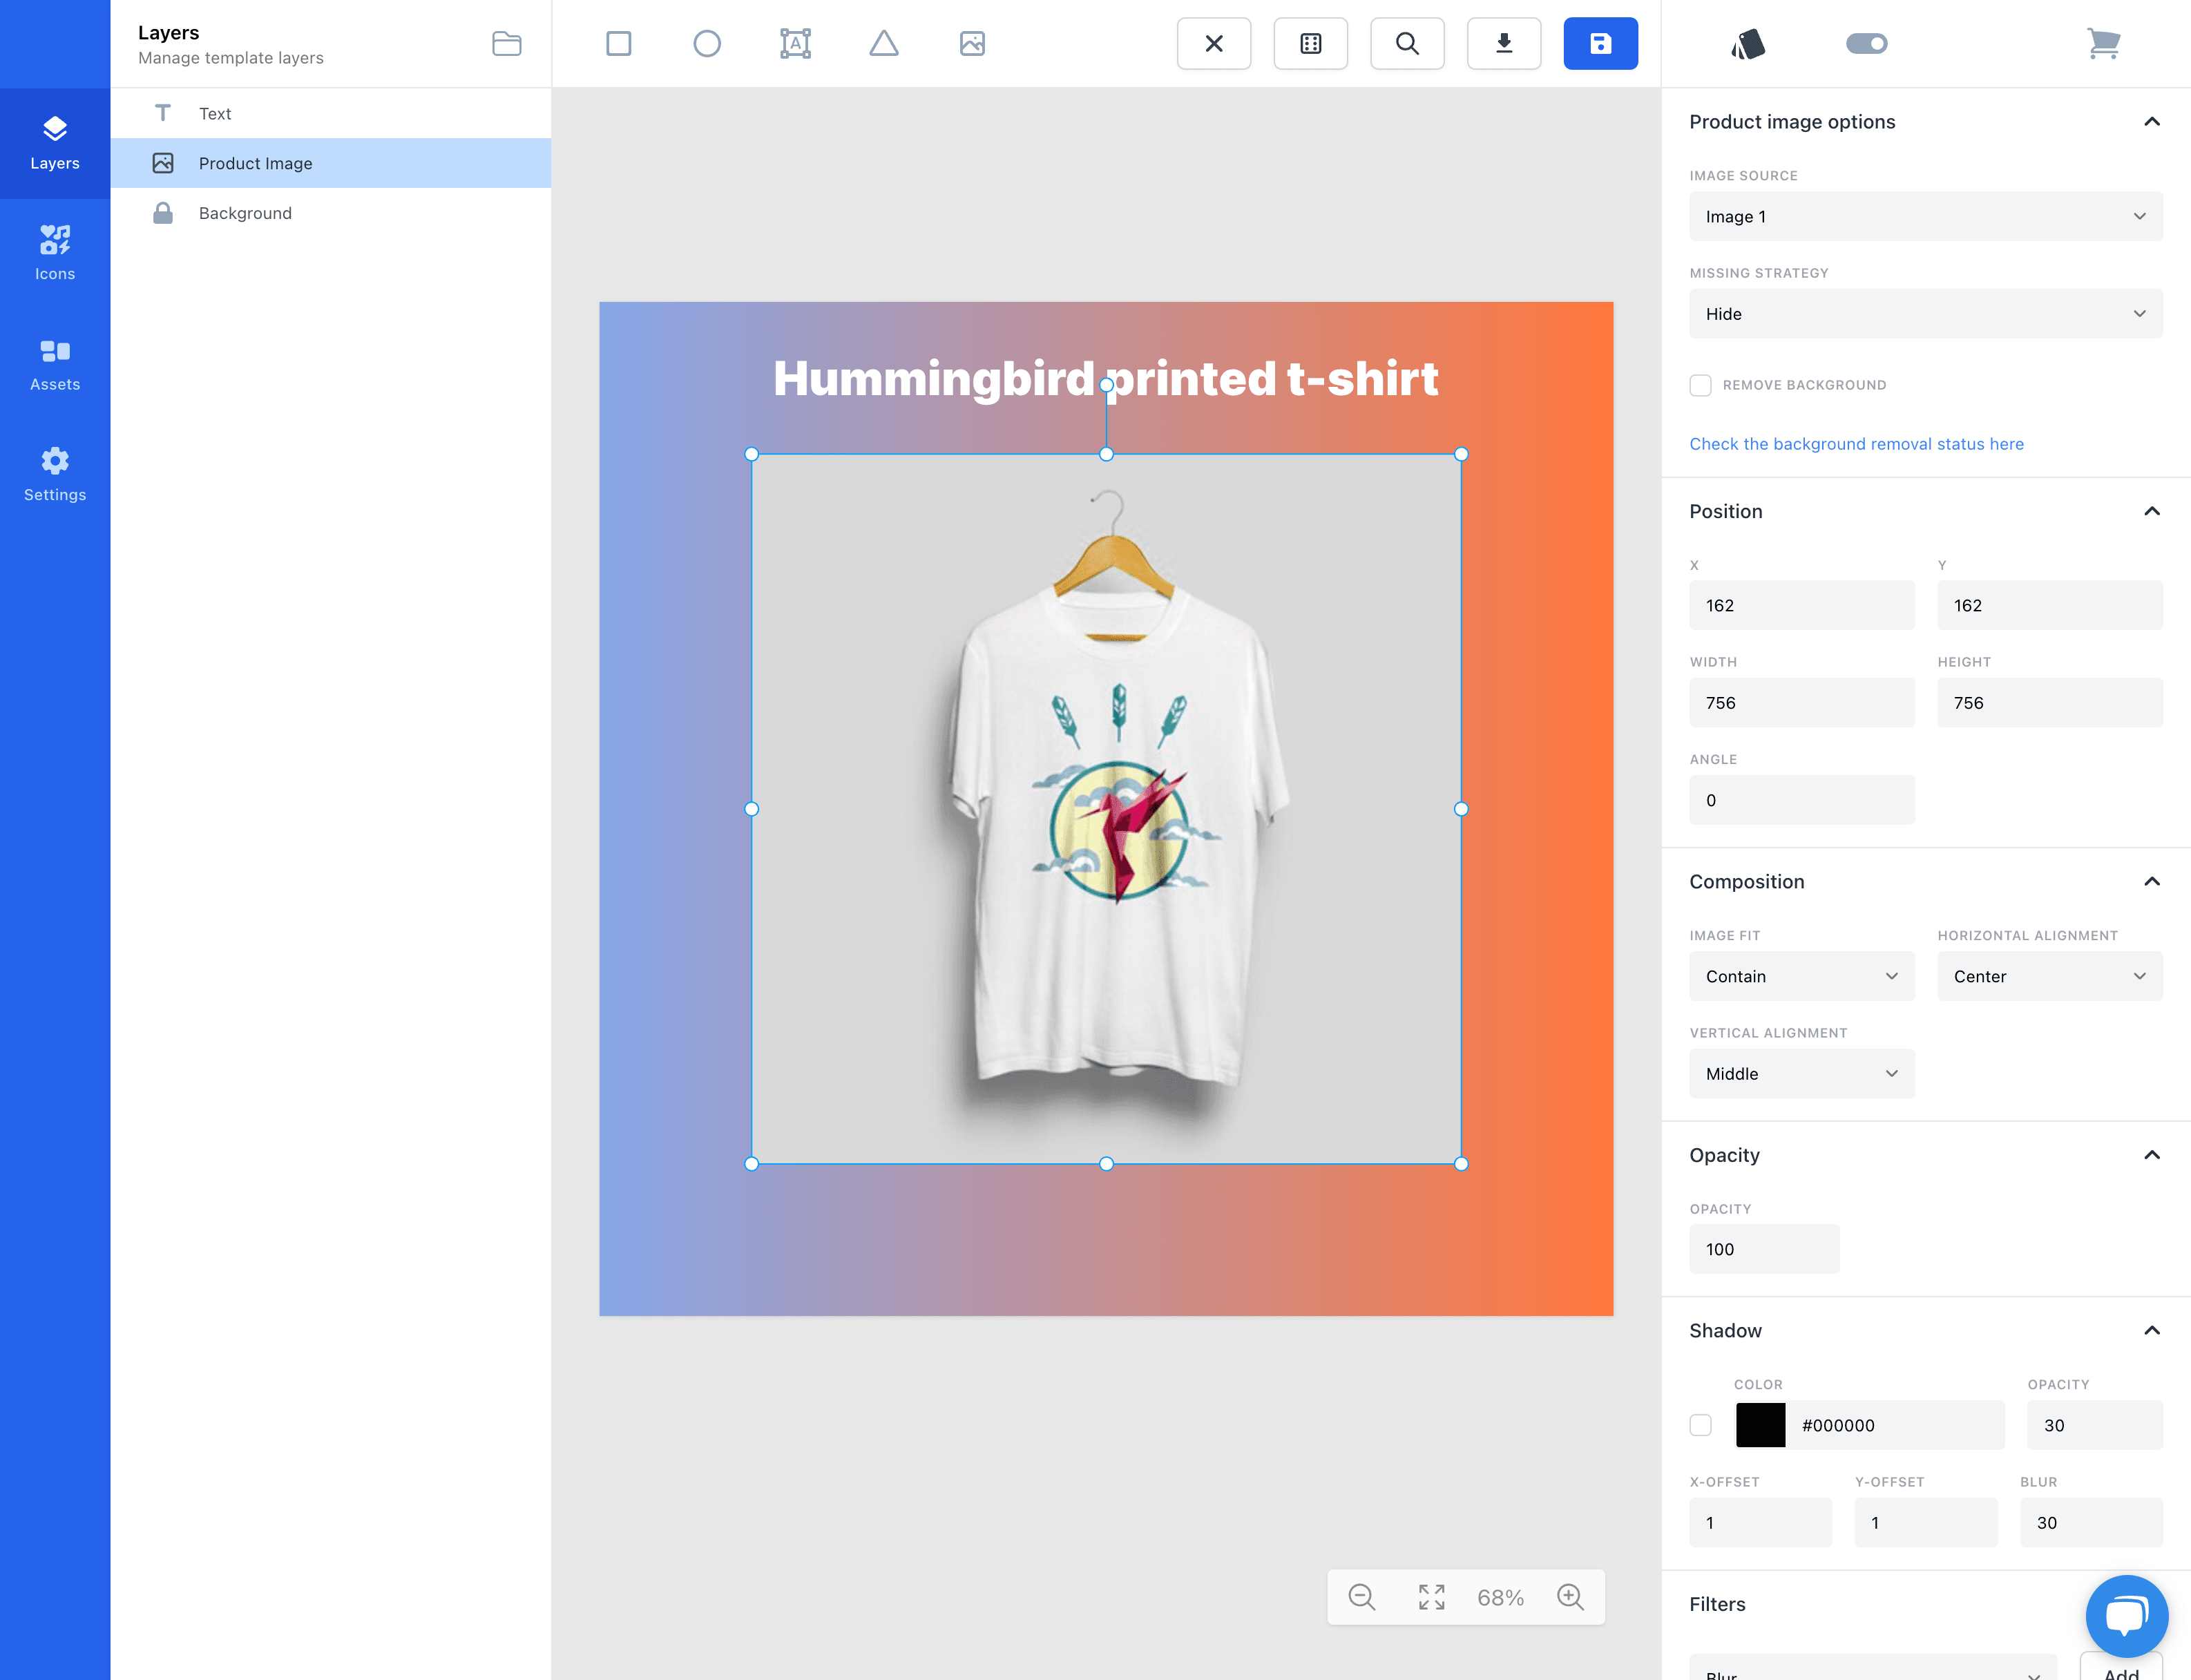The height and width of the screenshot is (1680, 2191).
Task: Select the Background layer
Action: pyautogui.click(x=245, y=213)
